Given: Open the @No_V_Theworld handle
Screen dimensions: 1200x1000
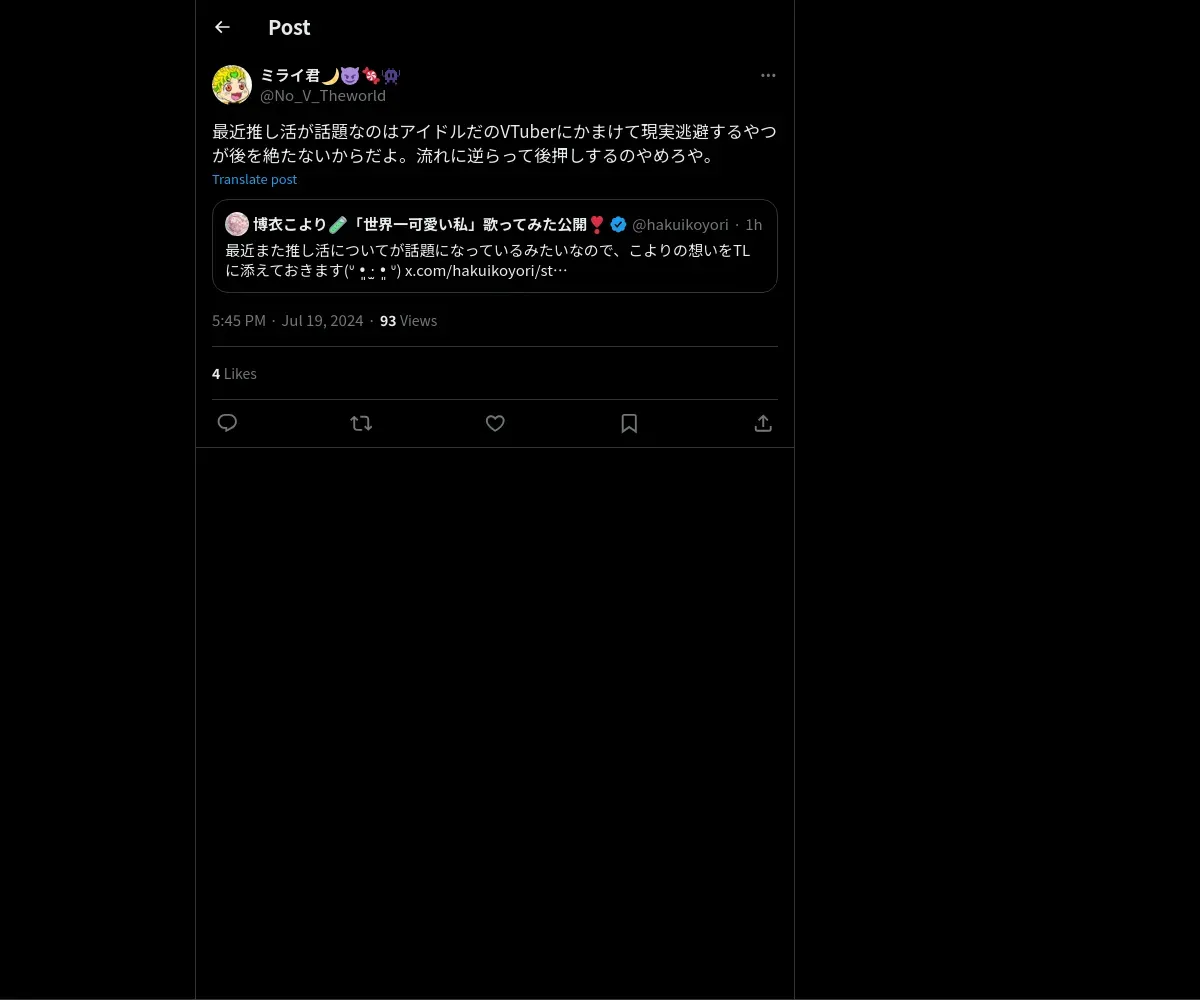Looking at the screenshot, I should [323, 96].
